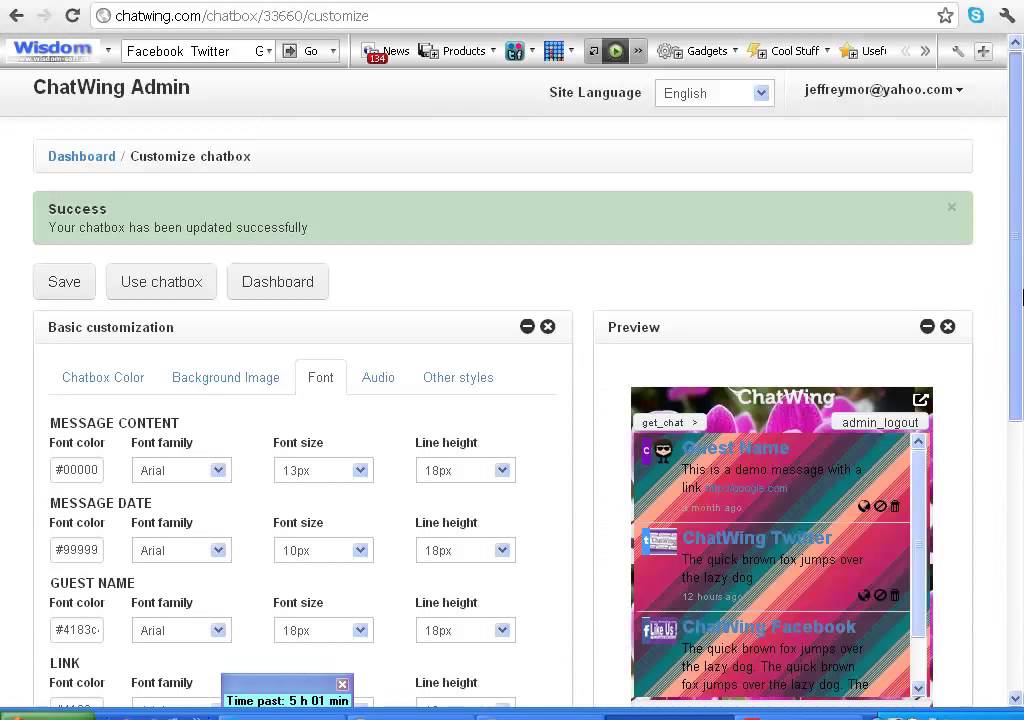Dismiss the Success notification with the X
This screenshot has width=1024, height=720.
point(952,207)
